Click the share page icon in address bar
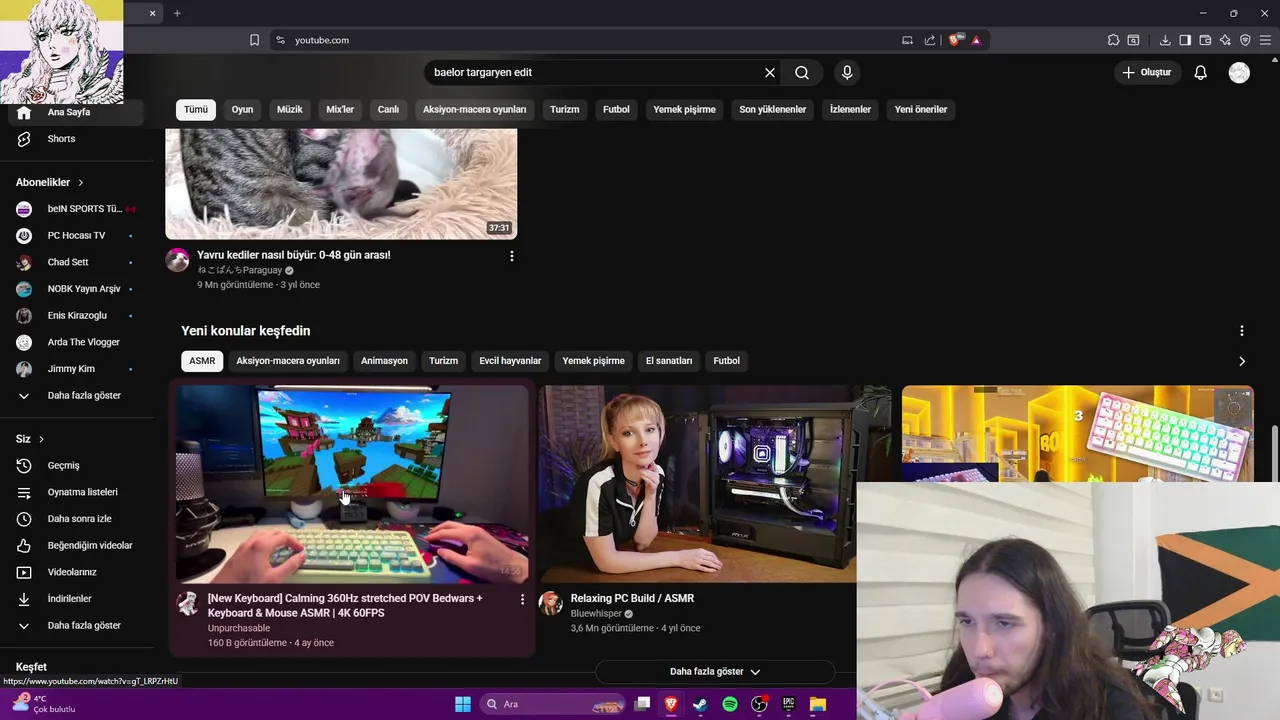 pos(930,40)
